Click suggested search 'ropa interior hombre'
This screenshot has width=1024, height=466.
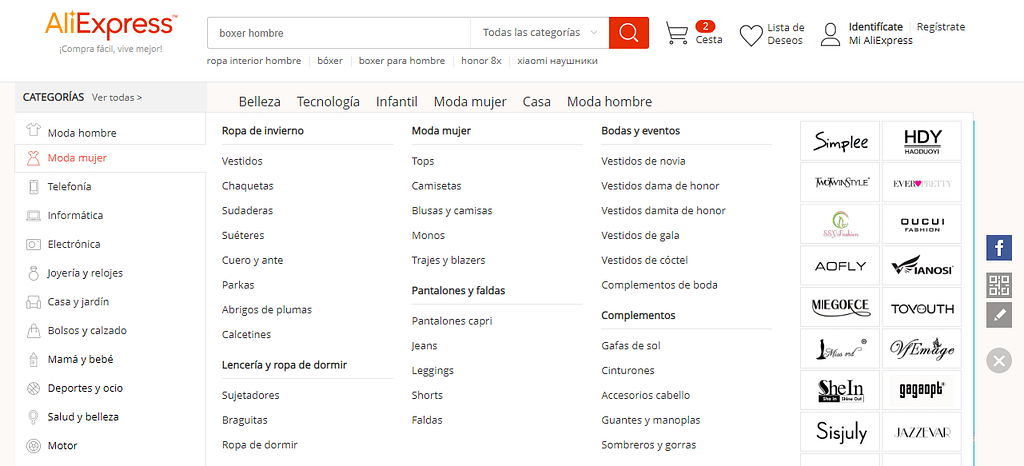pyautogui.click(x=254, y=61)
